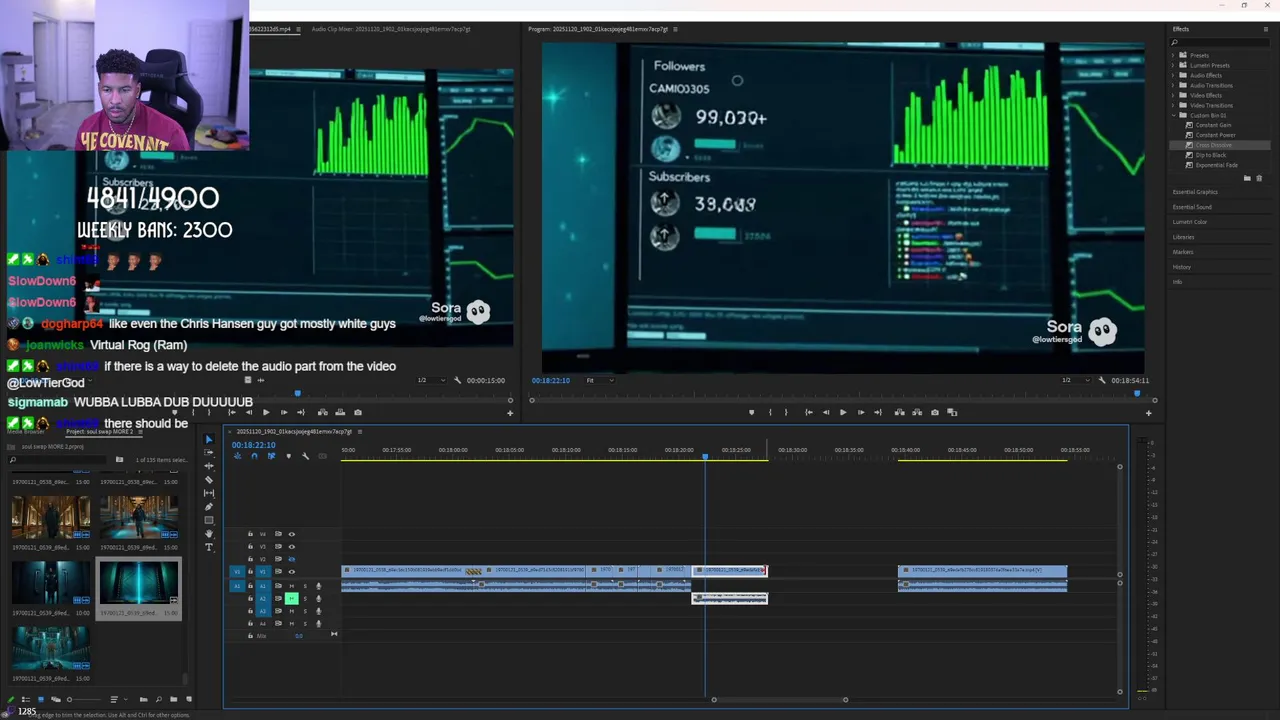The width and height of the screenshot is (1280, 720).
Task: Select the Pen tool
Action: tap(209, 506)
